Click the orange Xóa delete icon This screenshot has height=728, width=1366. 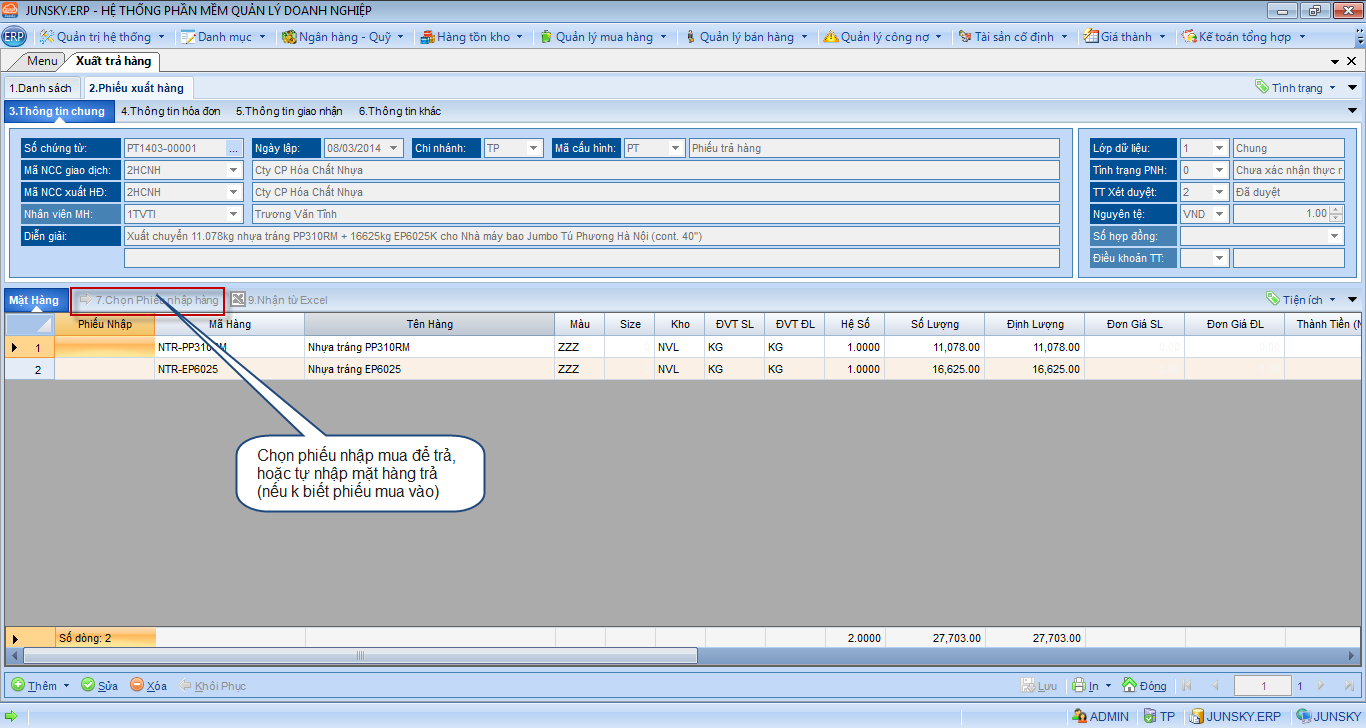(x=137, y=685)
